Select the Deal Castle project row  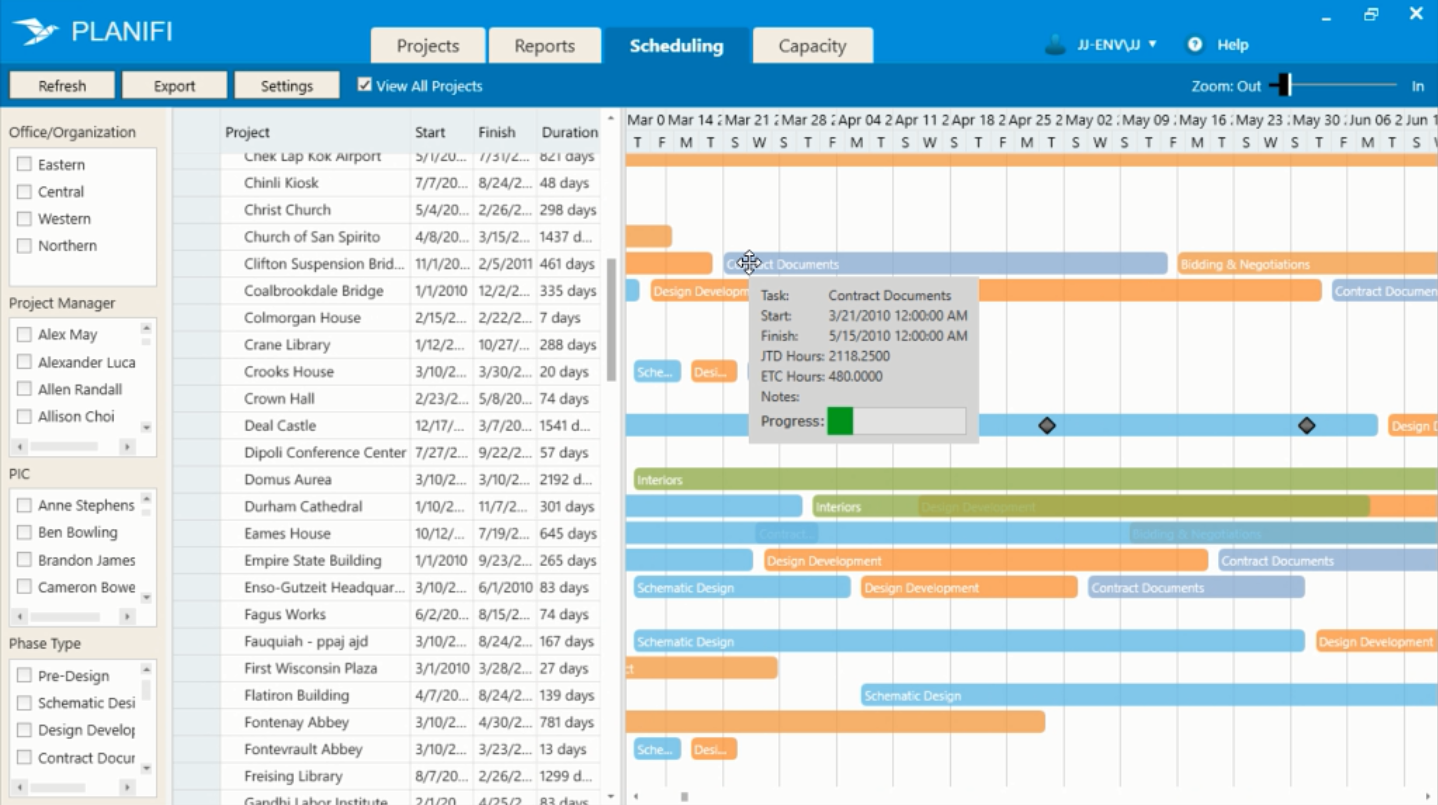pyautogui.click(x=386, y=426)
